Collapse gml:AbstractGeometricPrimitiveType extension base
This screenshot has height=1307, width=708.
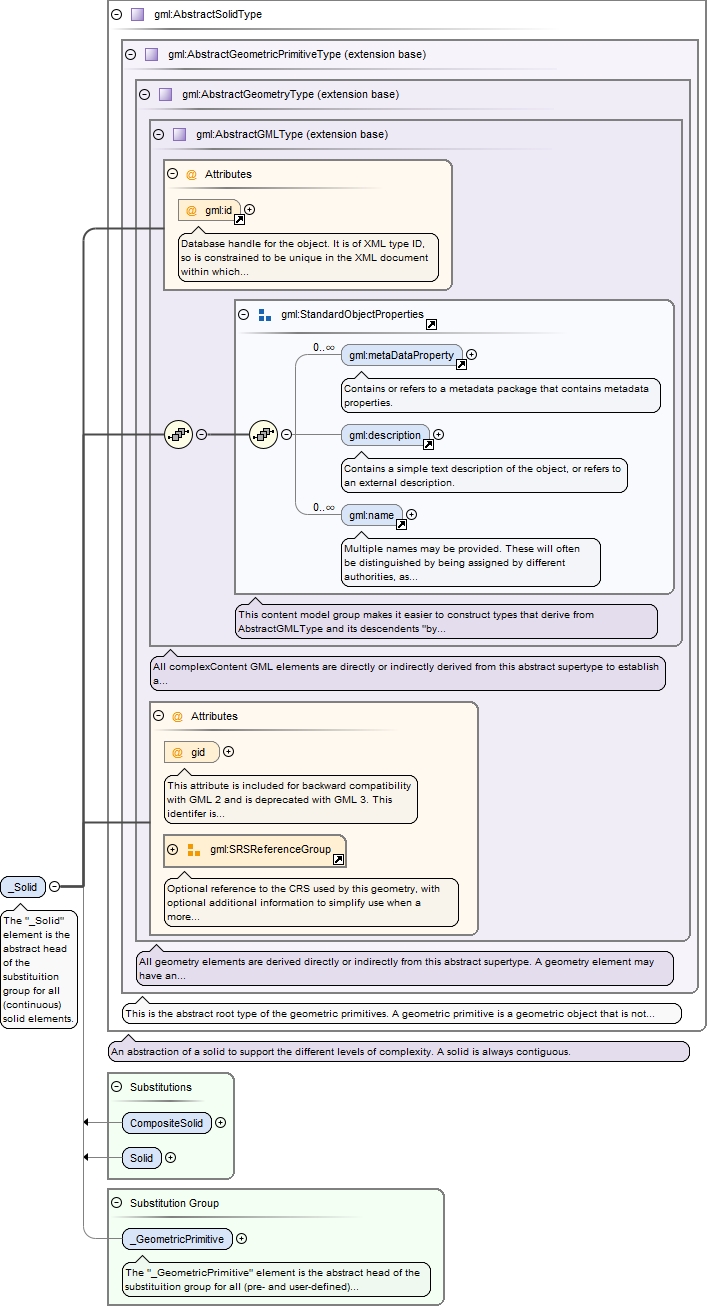pyautogui.click(x=131, y=55)
